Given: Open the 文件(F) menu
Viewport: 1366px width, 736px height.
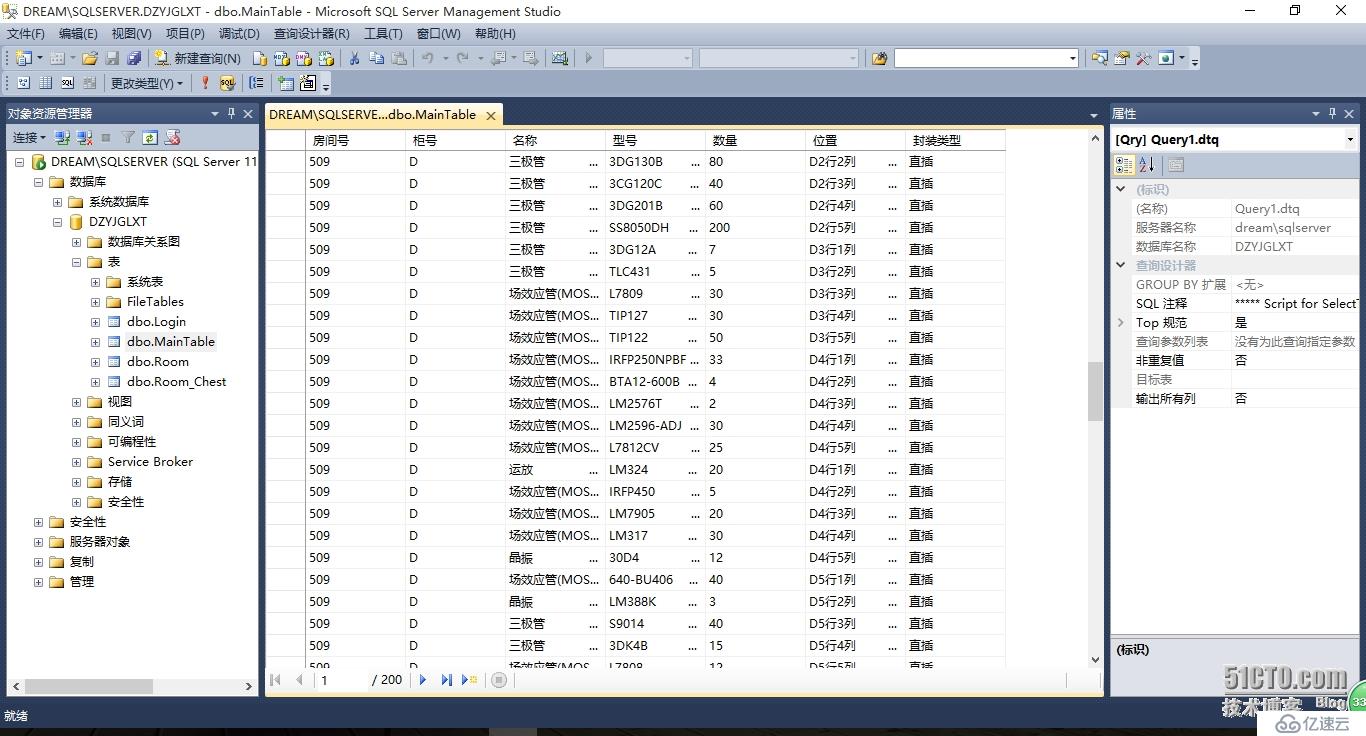Looking at the screenshot, I should pos(25,33).
